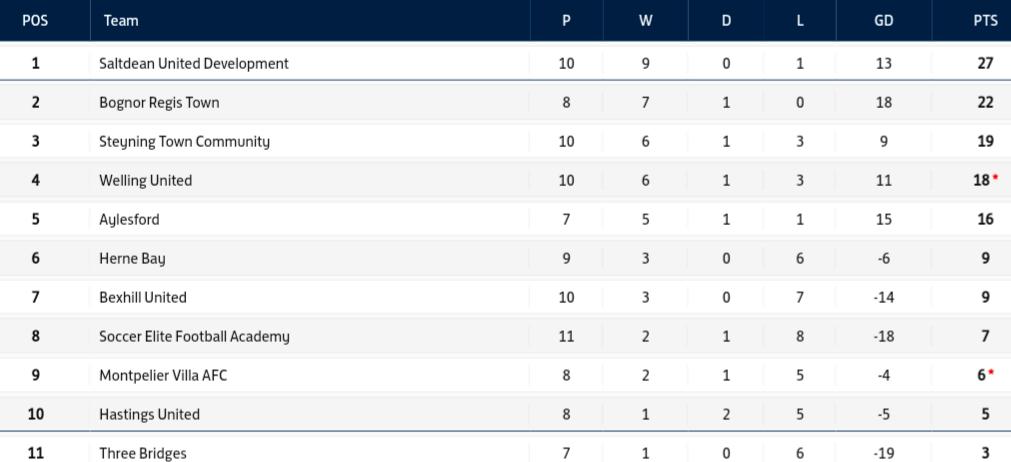Screen dimensions: 1011x462
Task: Click the P played column header
Action: click(566, 20)
